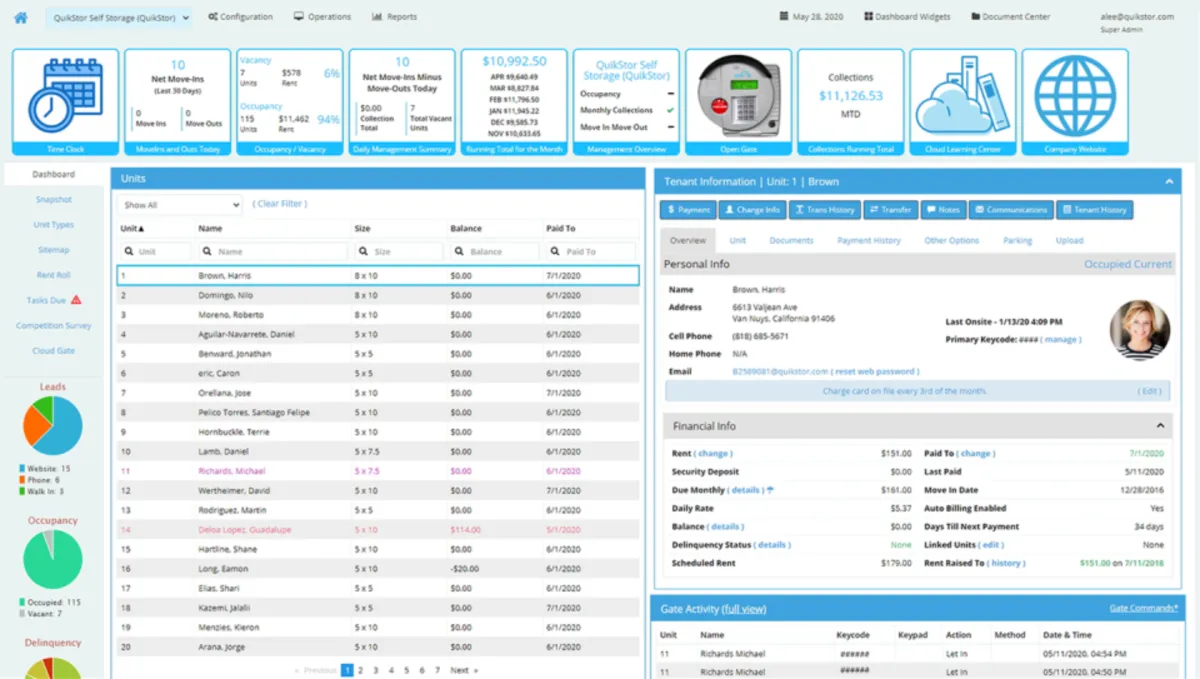Image resolution: width=1200 pixels, height=679 pixels.
Task: Click the home icon in top bar
Action: point(21,17)
